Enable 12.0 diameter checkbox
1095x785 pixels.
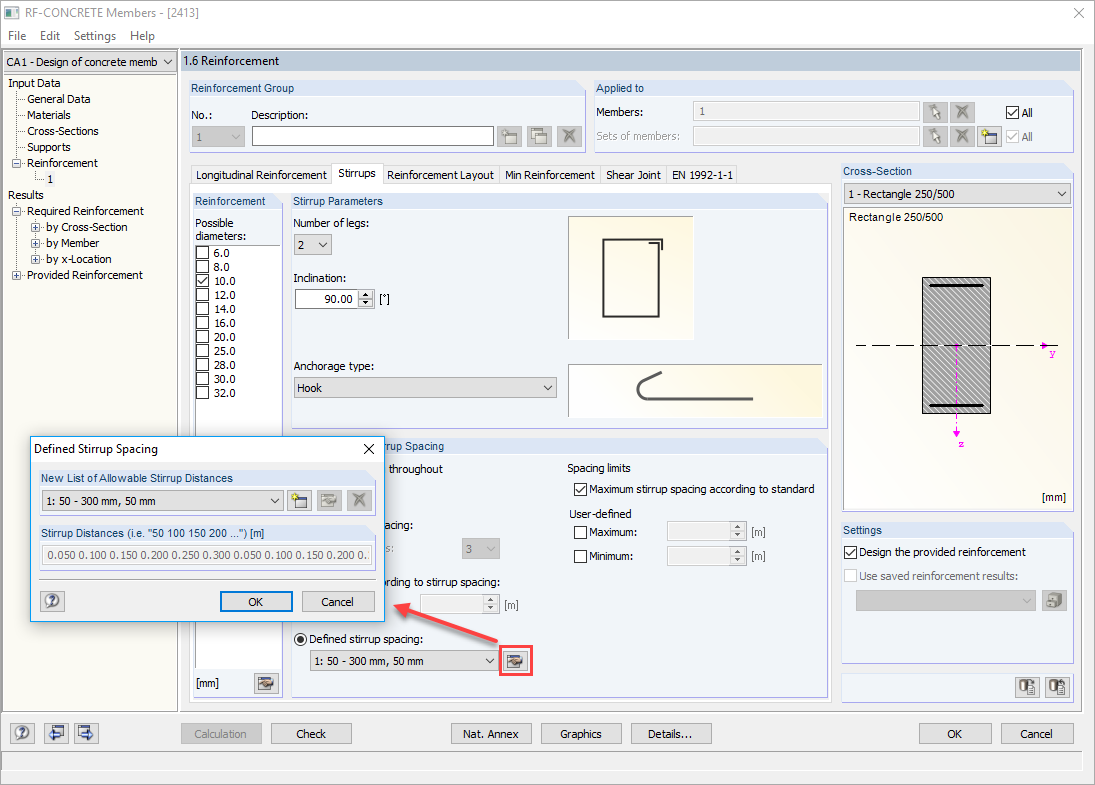pyautogui.click(x=203, y=295)
